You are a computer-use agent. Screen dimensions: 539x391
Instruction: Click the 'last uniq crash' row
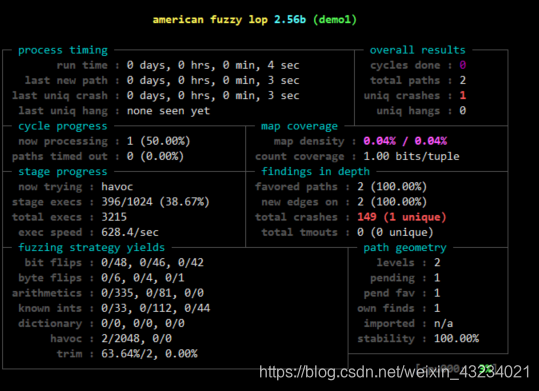156,96
